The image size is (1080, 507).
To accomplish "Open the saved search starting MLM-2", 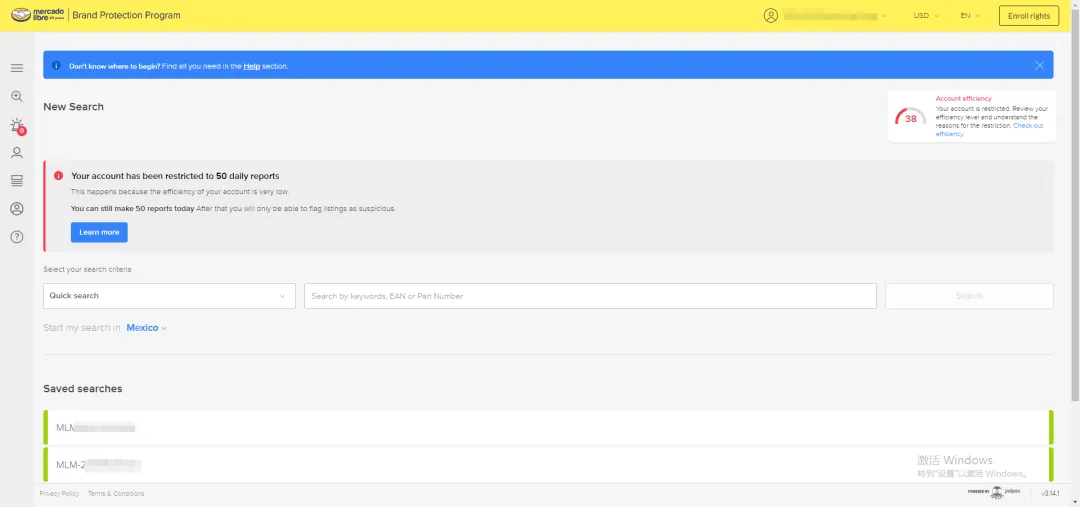I will pos(548,465).
